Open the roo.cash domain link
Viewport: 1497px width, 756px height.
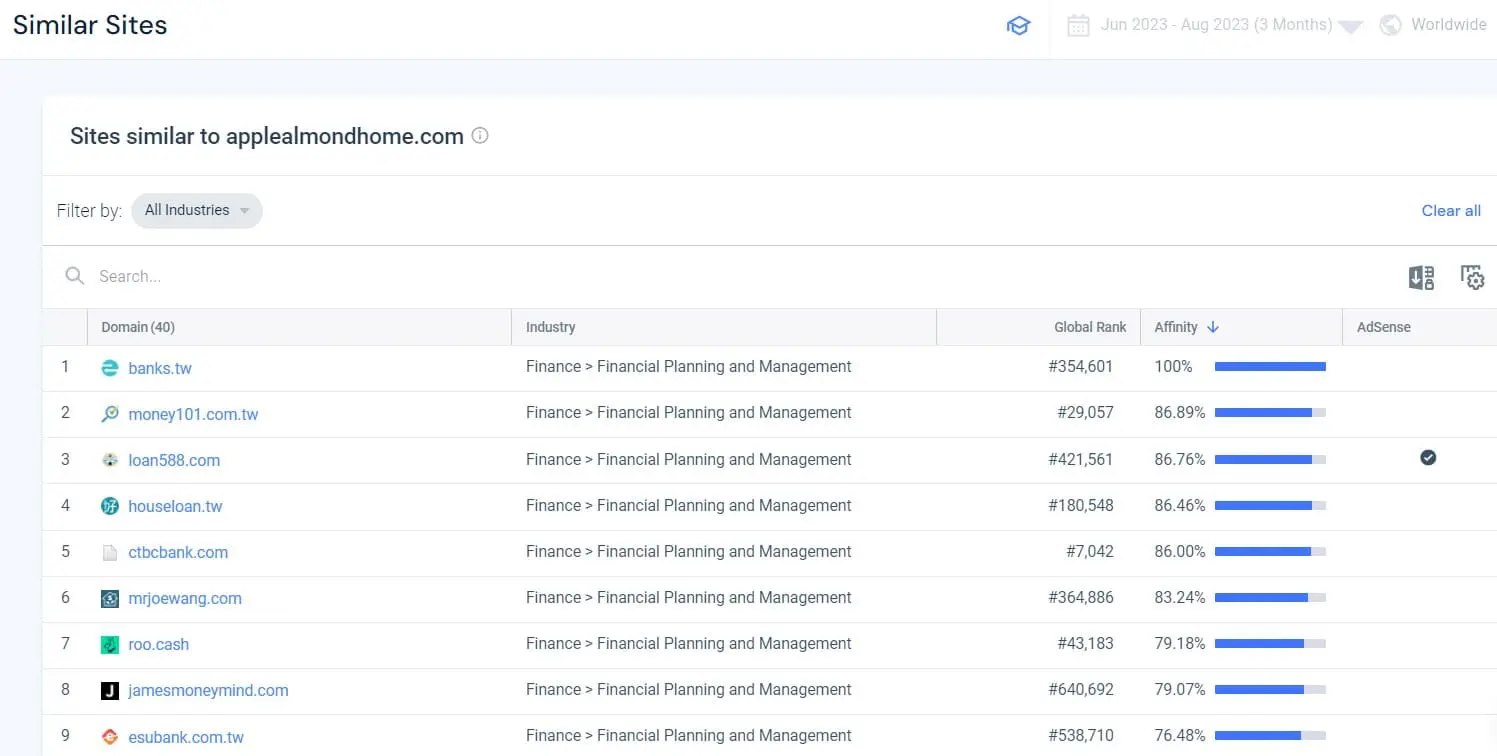tap(158, 644)
